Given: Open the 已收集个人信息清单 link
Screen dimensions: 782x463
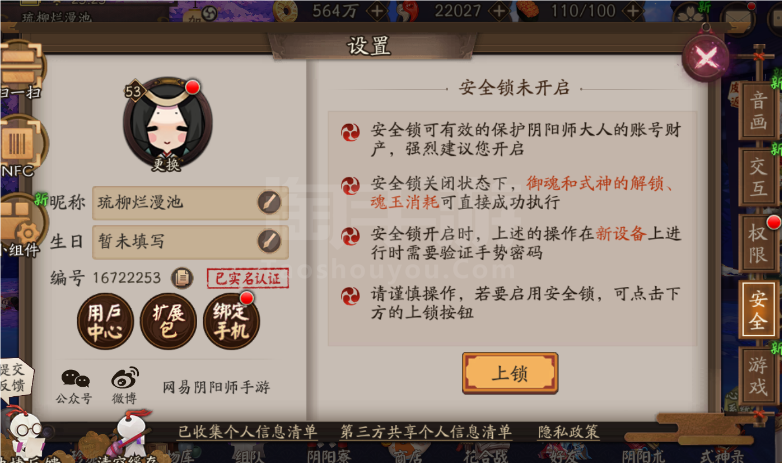Looking at the screenshot, I should 247,432.
